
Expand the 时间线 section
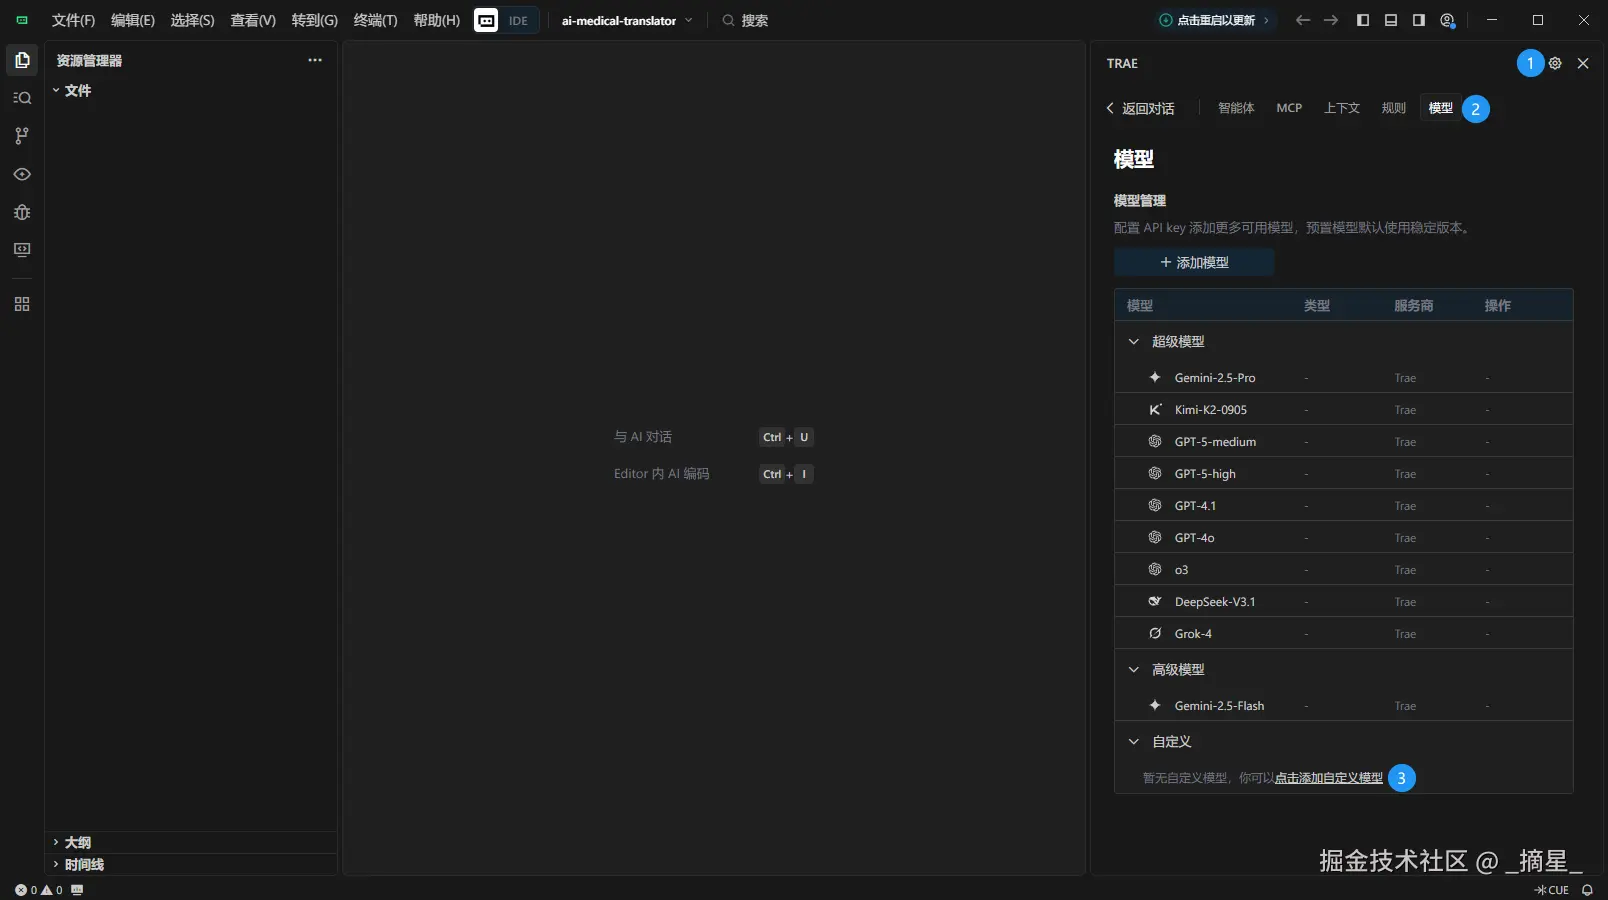pyautogui.click(x=190, y=864)
